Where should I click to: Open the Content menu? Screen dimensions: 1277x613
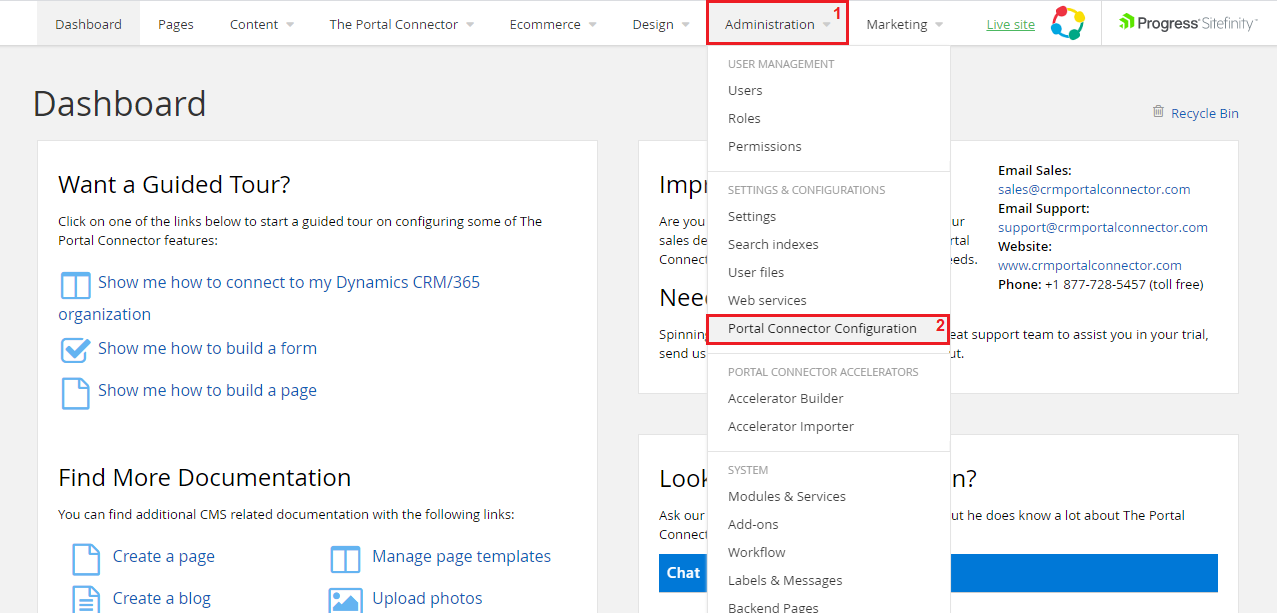[x=254, y=24]
